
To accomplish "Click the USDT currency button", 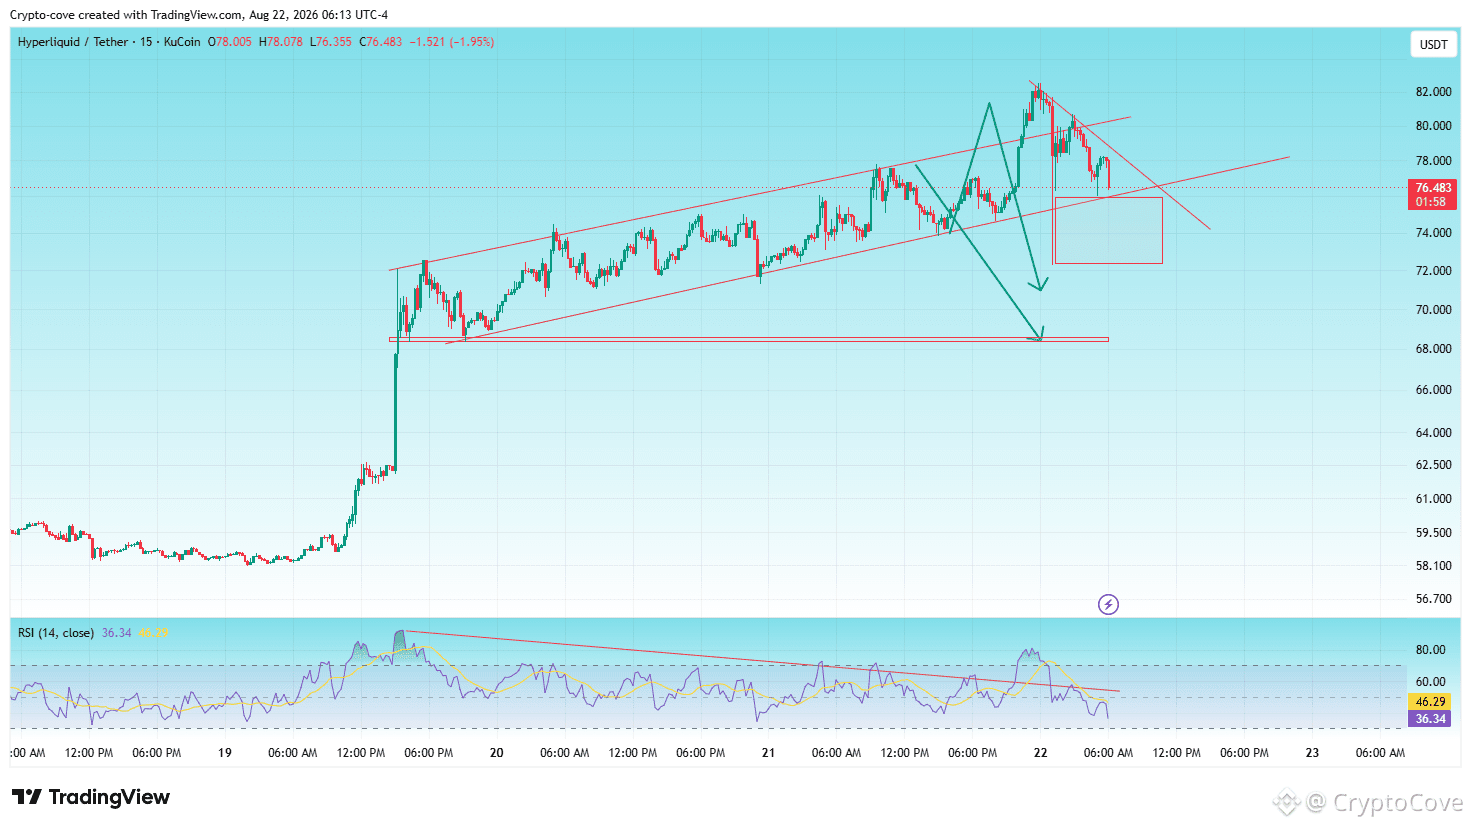I will (x=1433, y=44).
